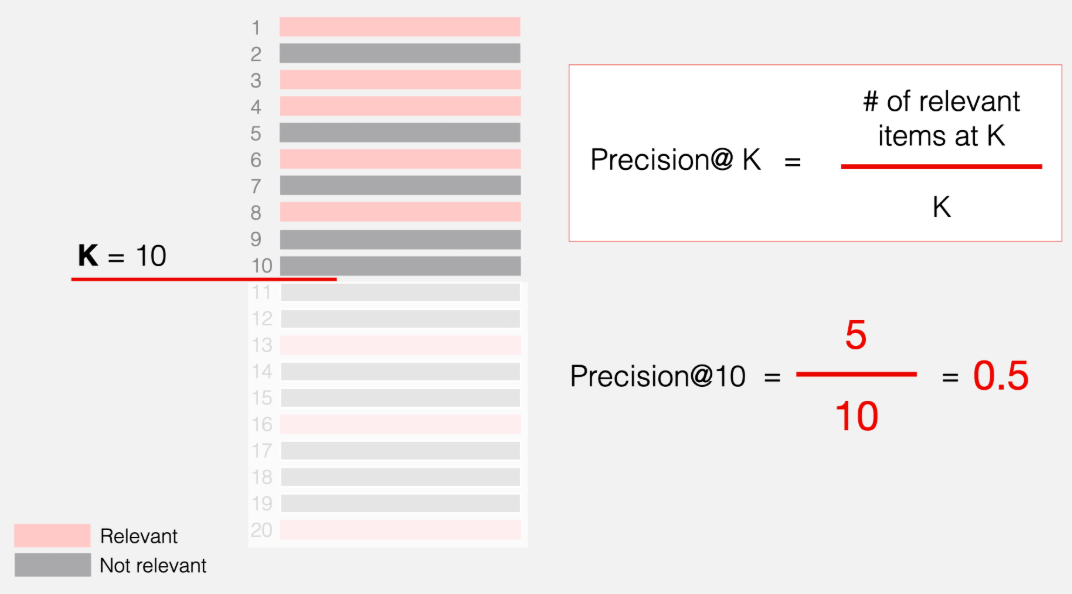Click the "# of relevant items at K" numerator
Screen dimensions: 1072x594
pyautogui.click(x=941, y=118)
